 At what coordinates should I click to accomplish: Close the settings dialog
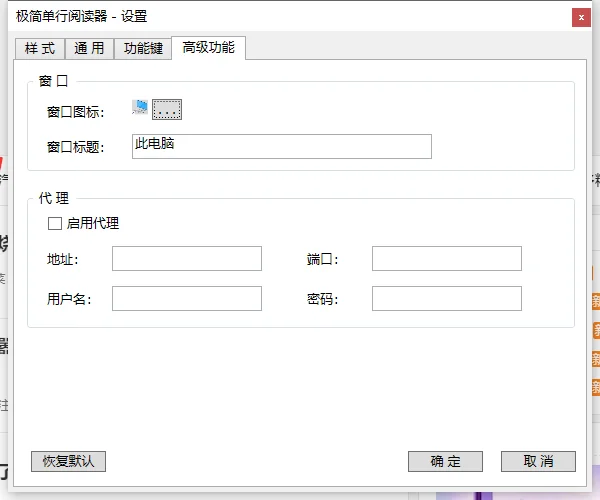[x=581, y=18]
